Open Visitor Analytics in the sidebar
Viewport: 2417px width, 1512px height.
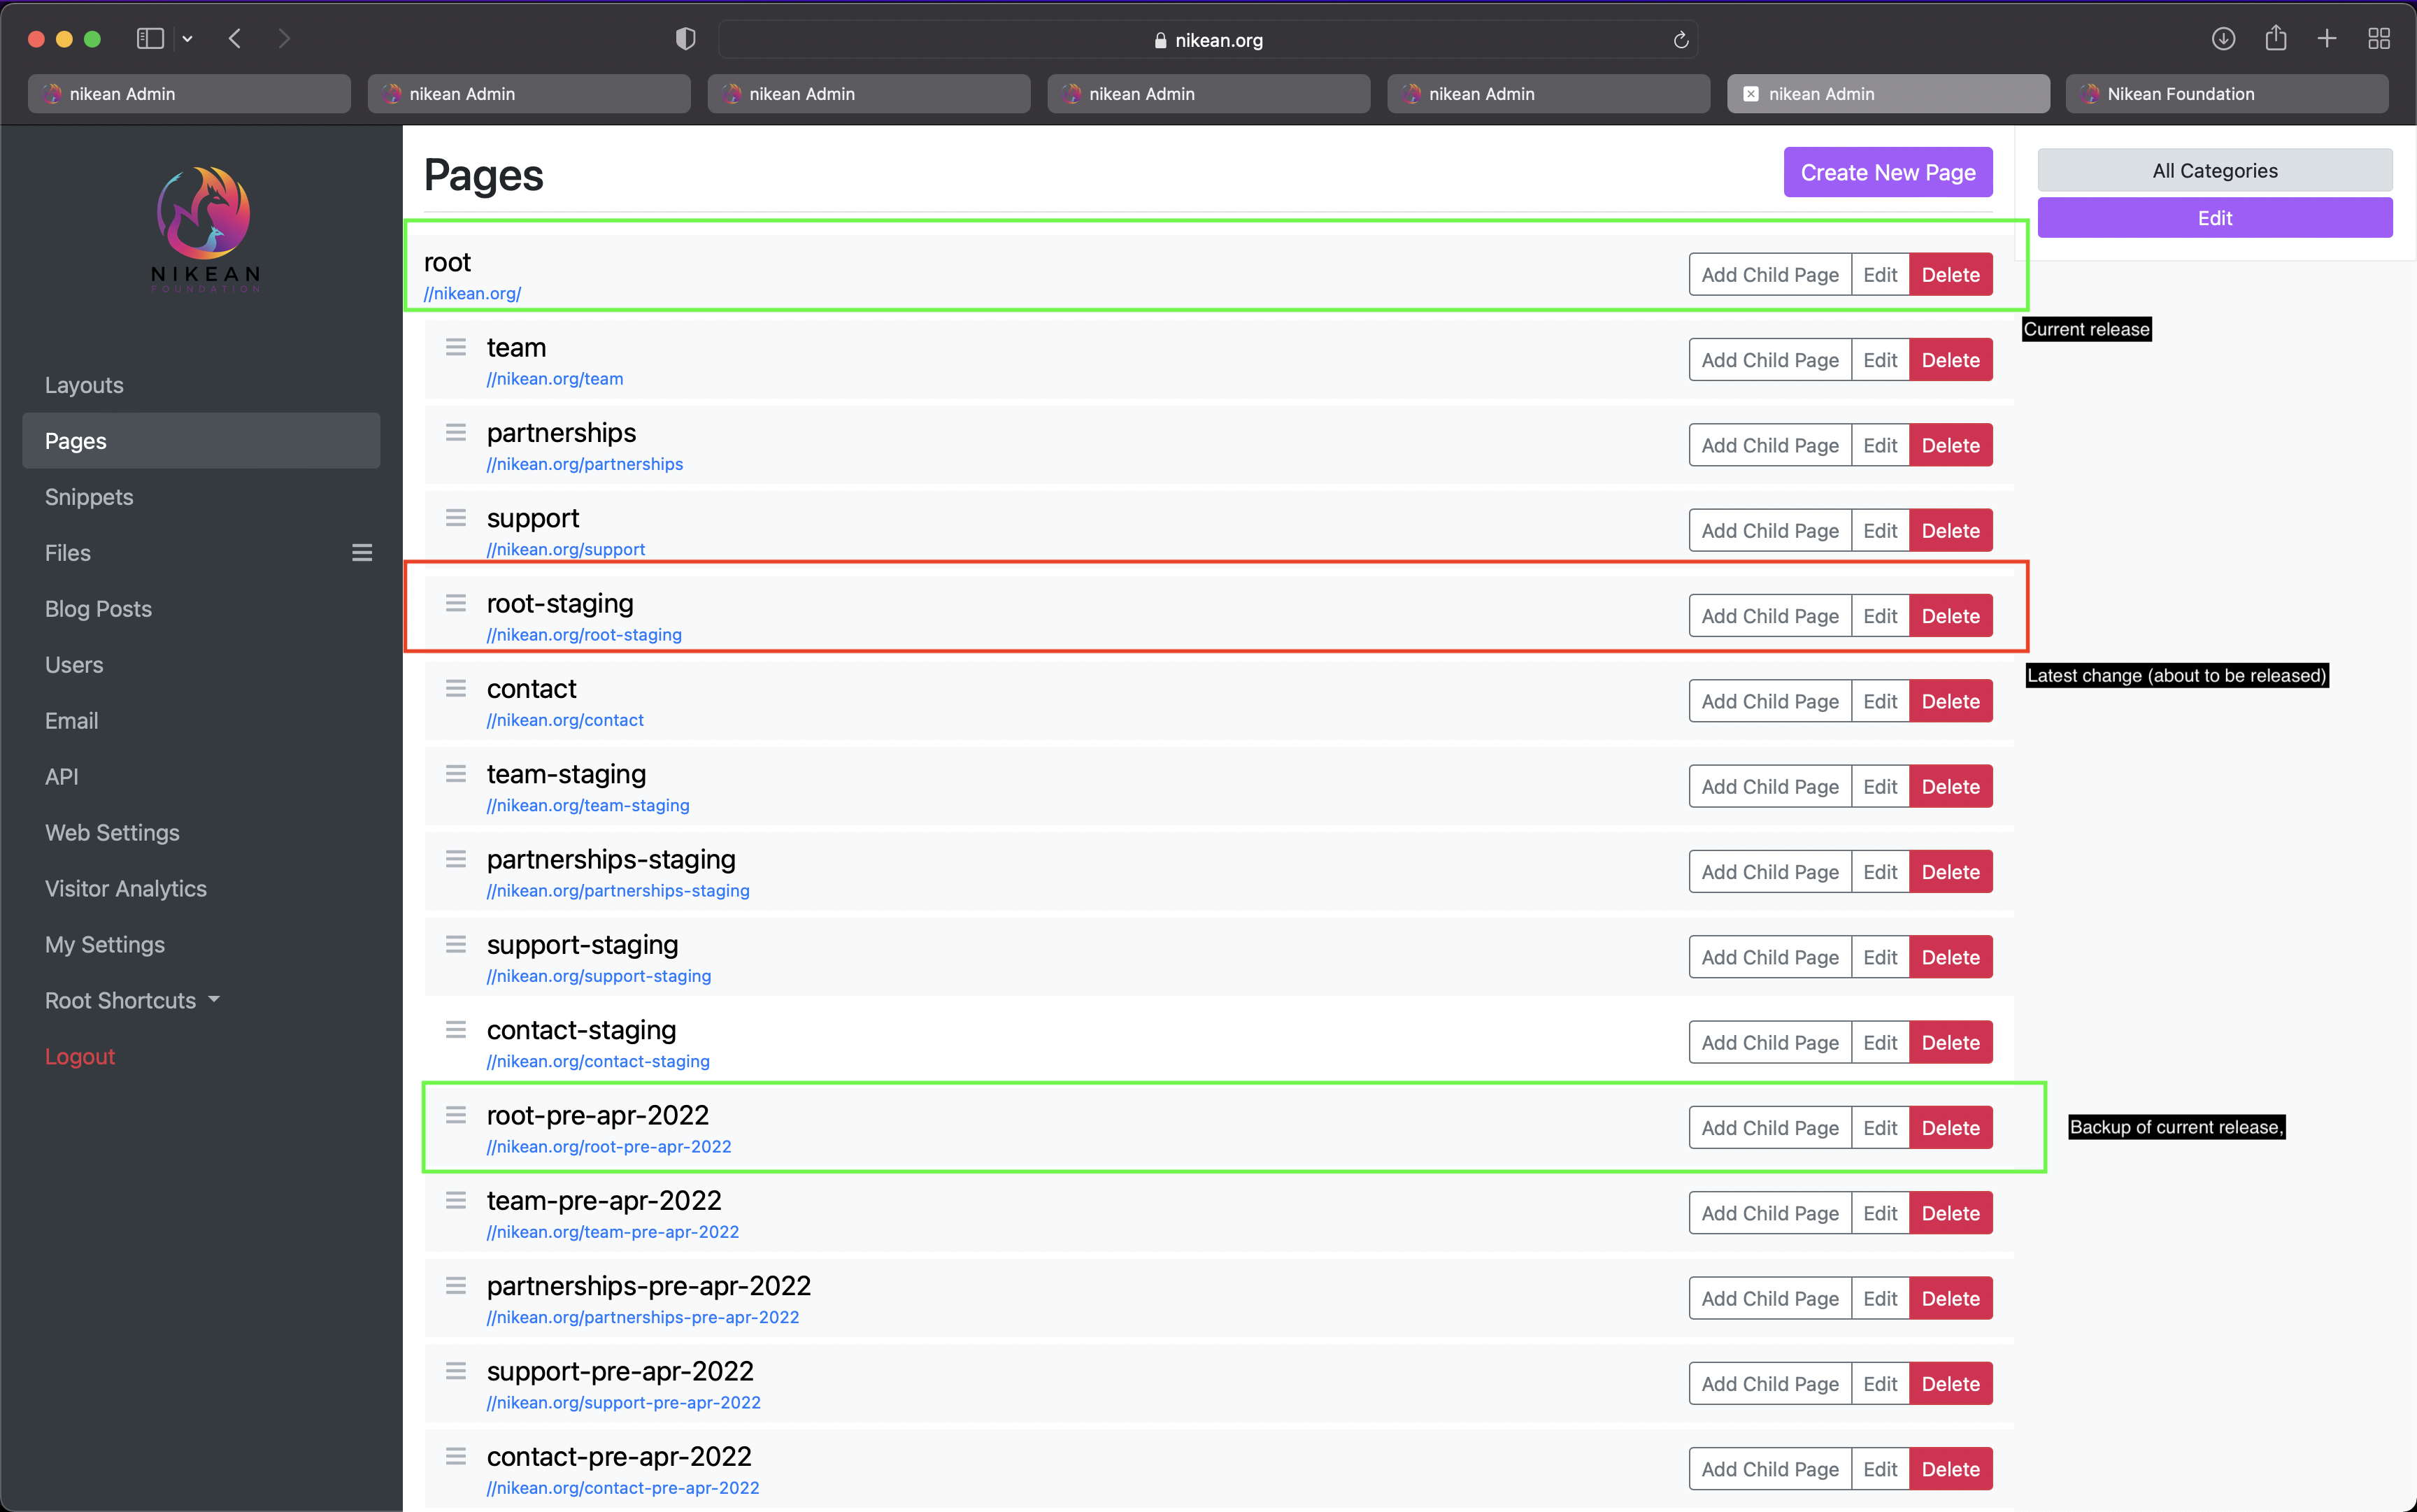(126, 889)
